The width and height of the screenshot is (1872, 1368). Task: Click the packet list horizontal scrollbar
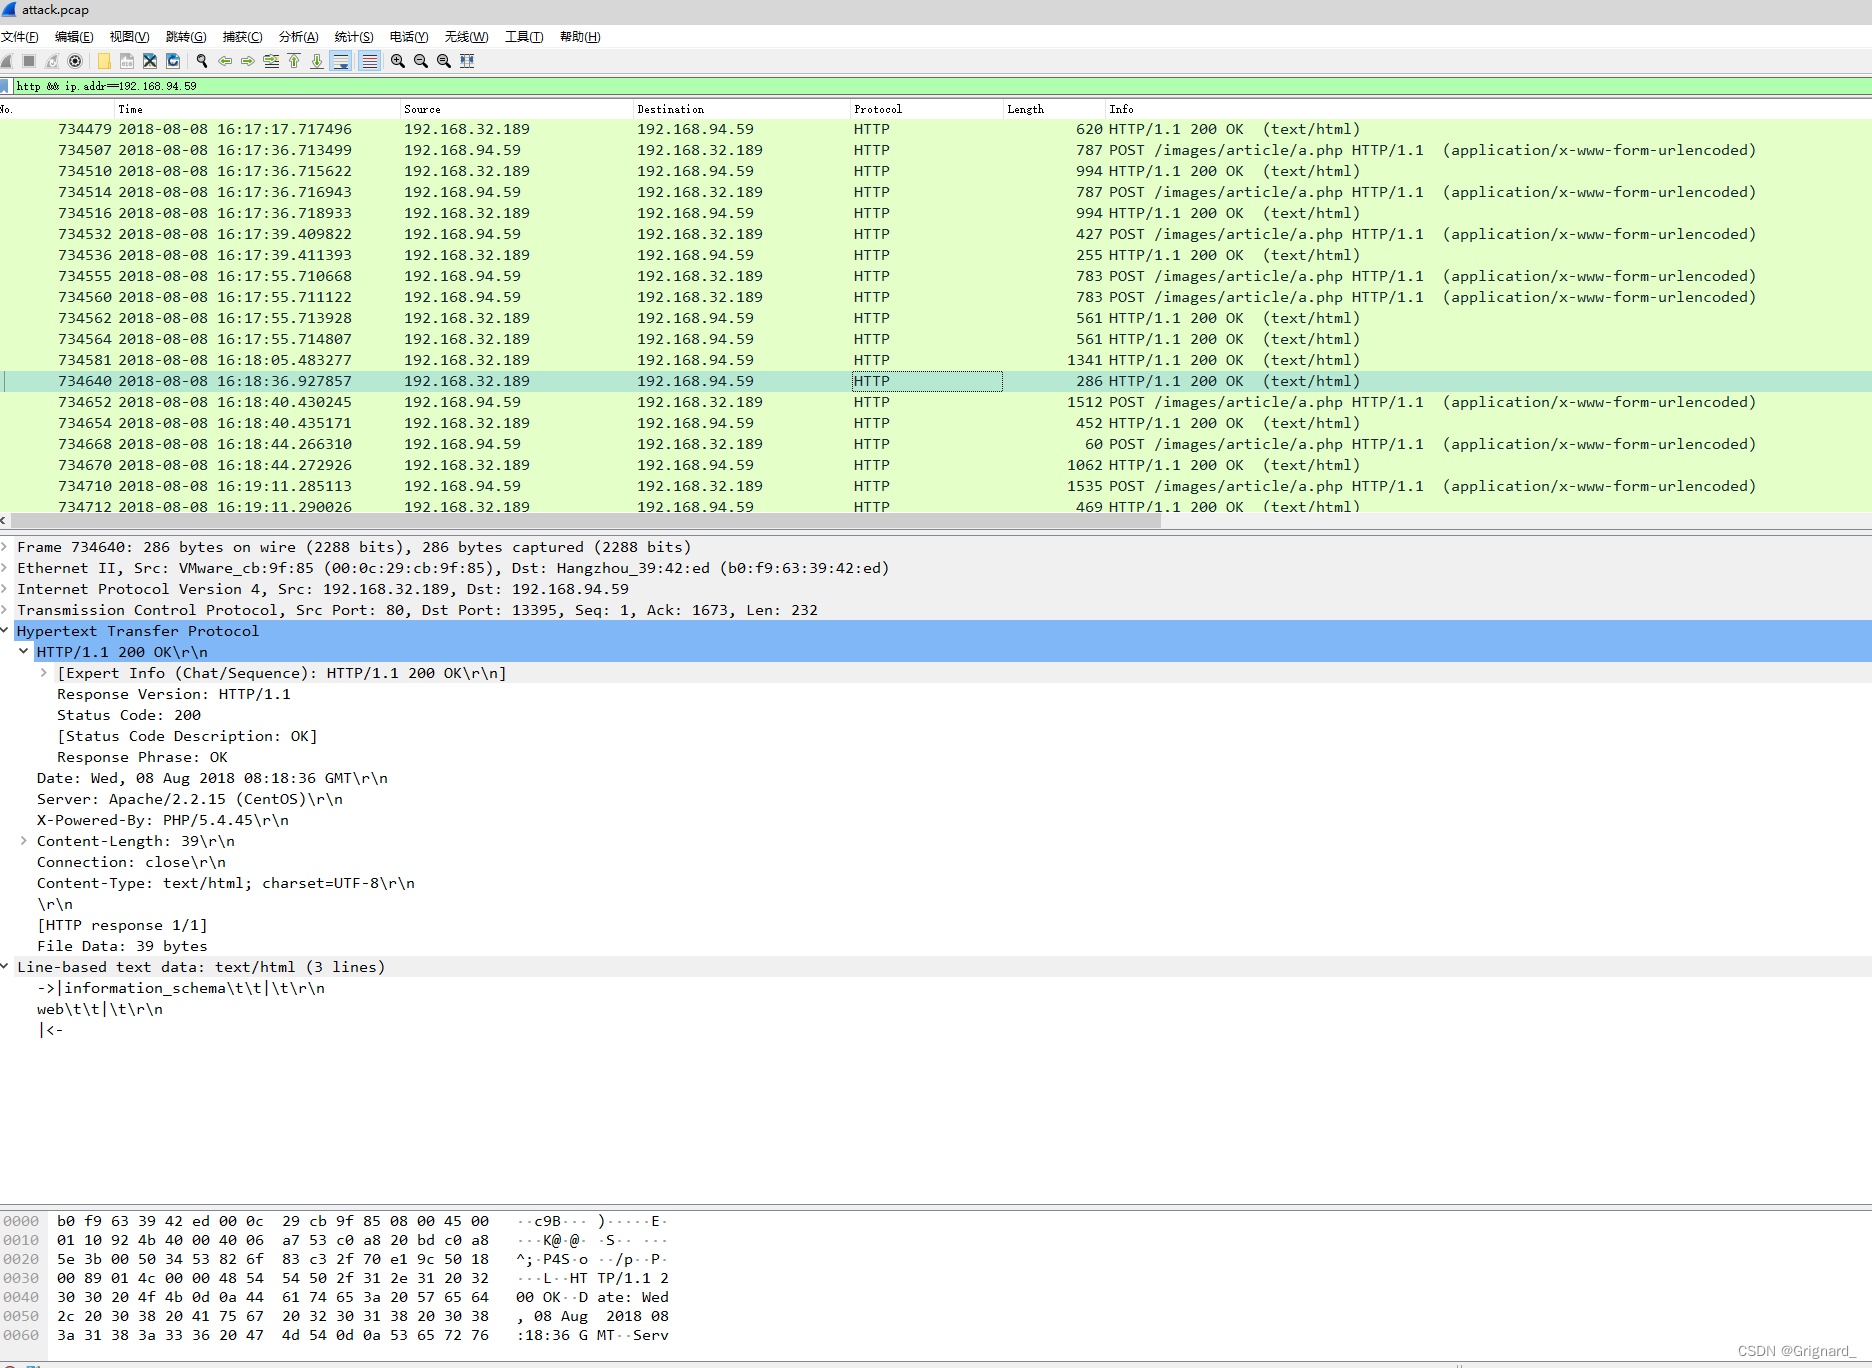click(x=586, y=520)
